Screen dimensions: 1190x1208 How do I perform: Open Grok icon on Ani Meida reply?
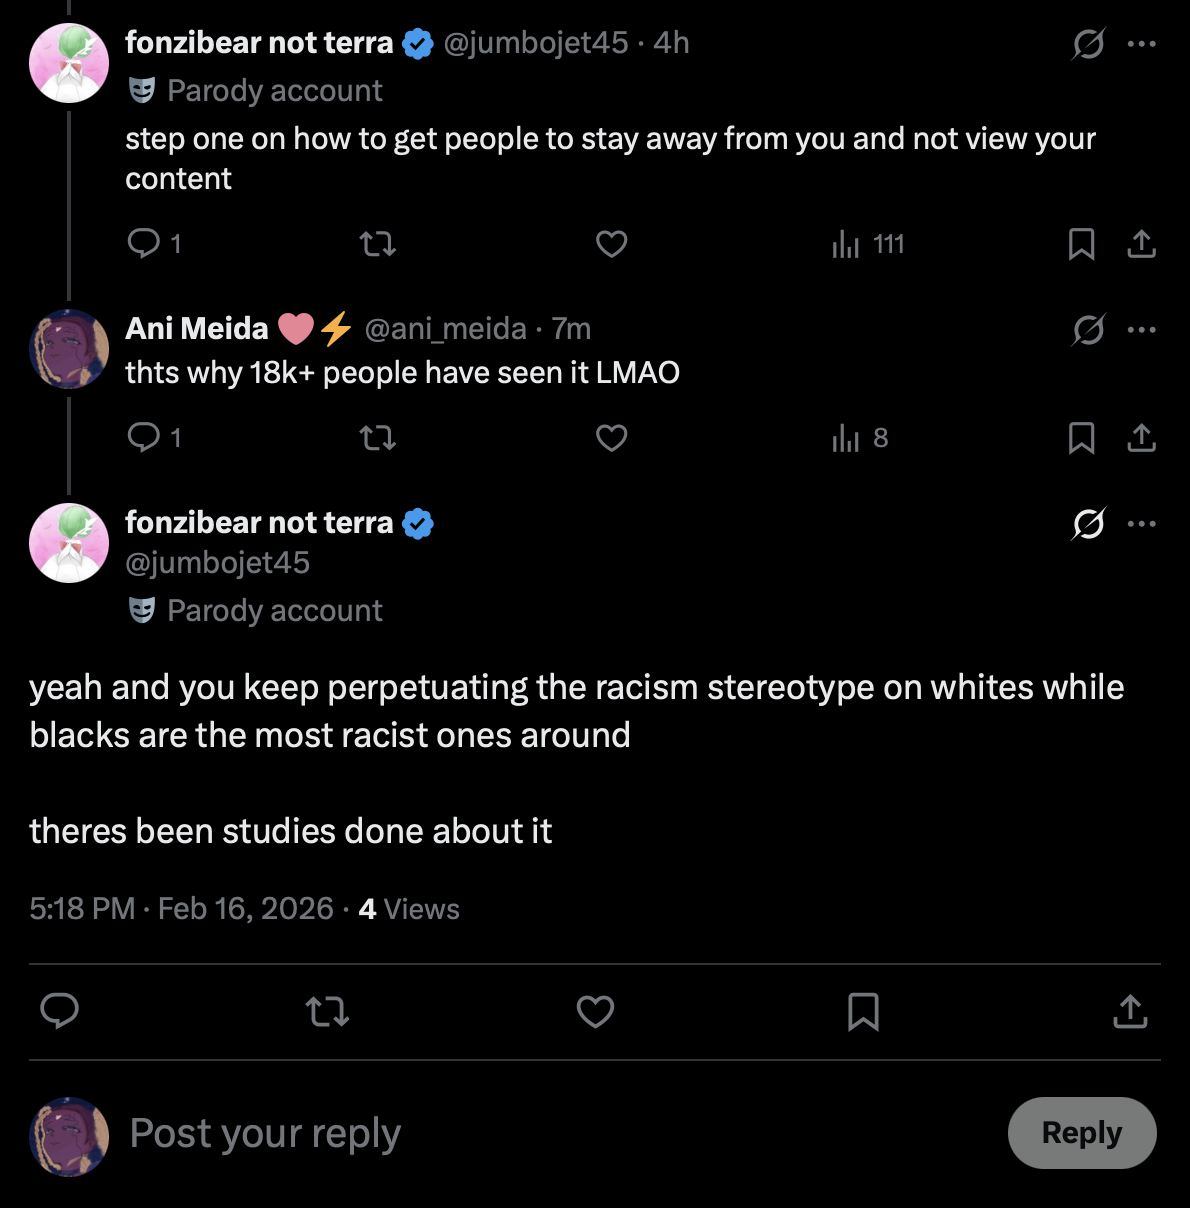coord(1088,329)
